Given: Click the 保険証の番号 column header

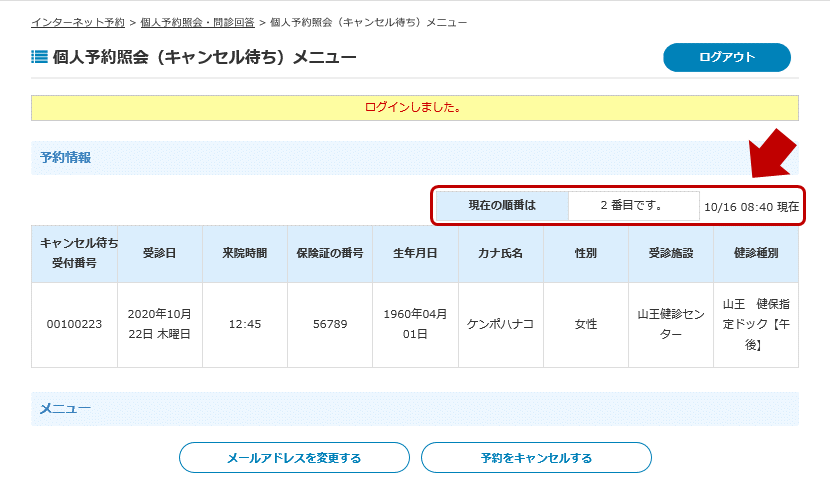Looking at the screenshot, I should (x=330, y=253).
